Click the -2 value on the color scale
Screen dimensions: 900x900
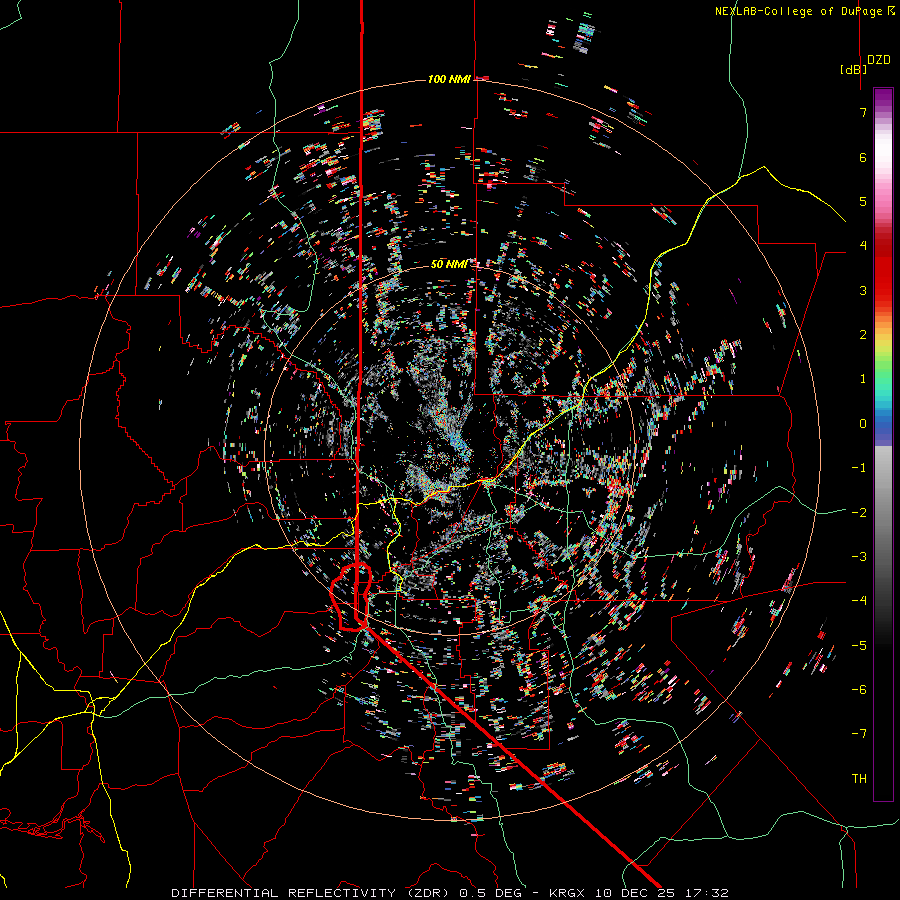859,512
